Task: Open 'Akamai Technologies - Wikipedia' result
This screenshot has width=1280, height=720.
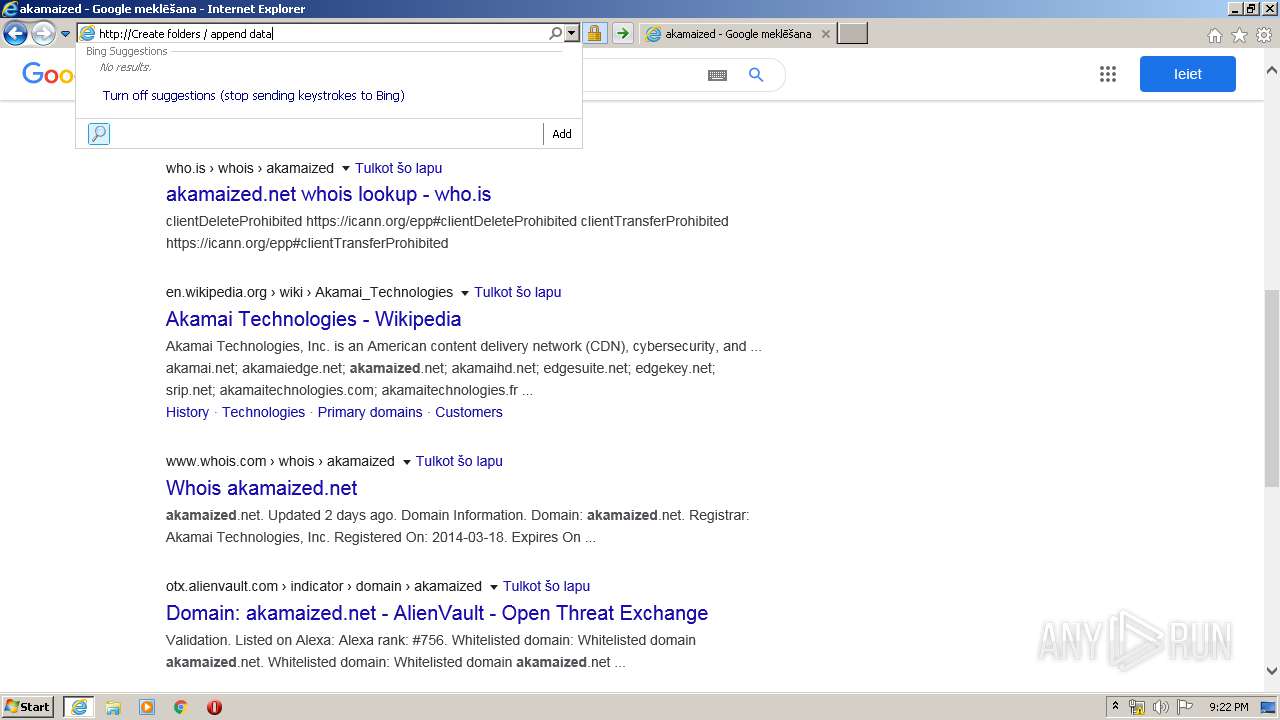Action: [x=313, y=319]
